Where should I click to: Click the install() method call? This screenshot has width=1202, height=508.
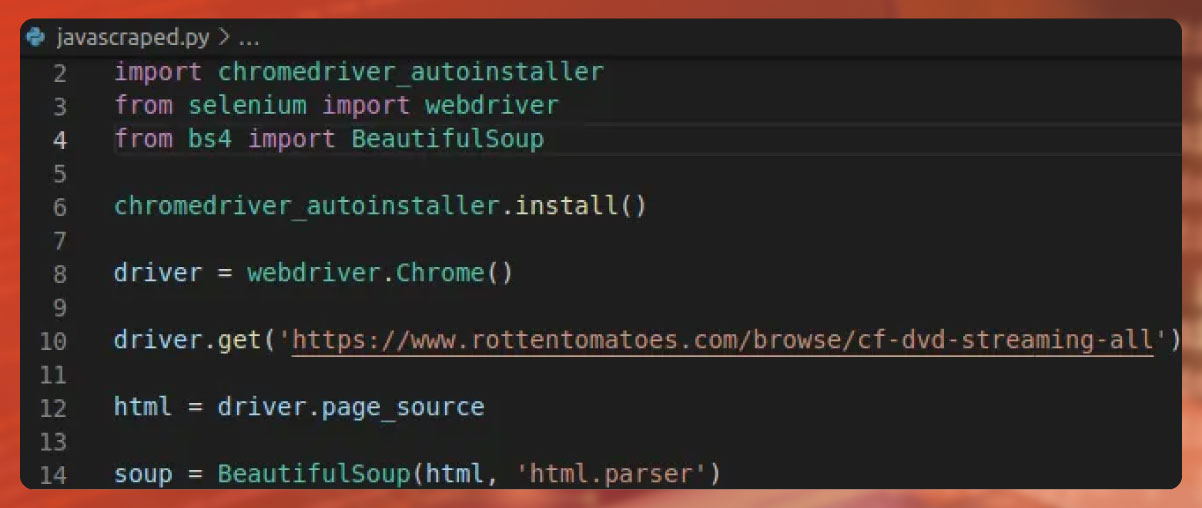coord(581,206)
